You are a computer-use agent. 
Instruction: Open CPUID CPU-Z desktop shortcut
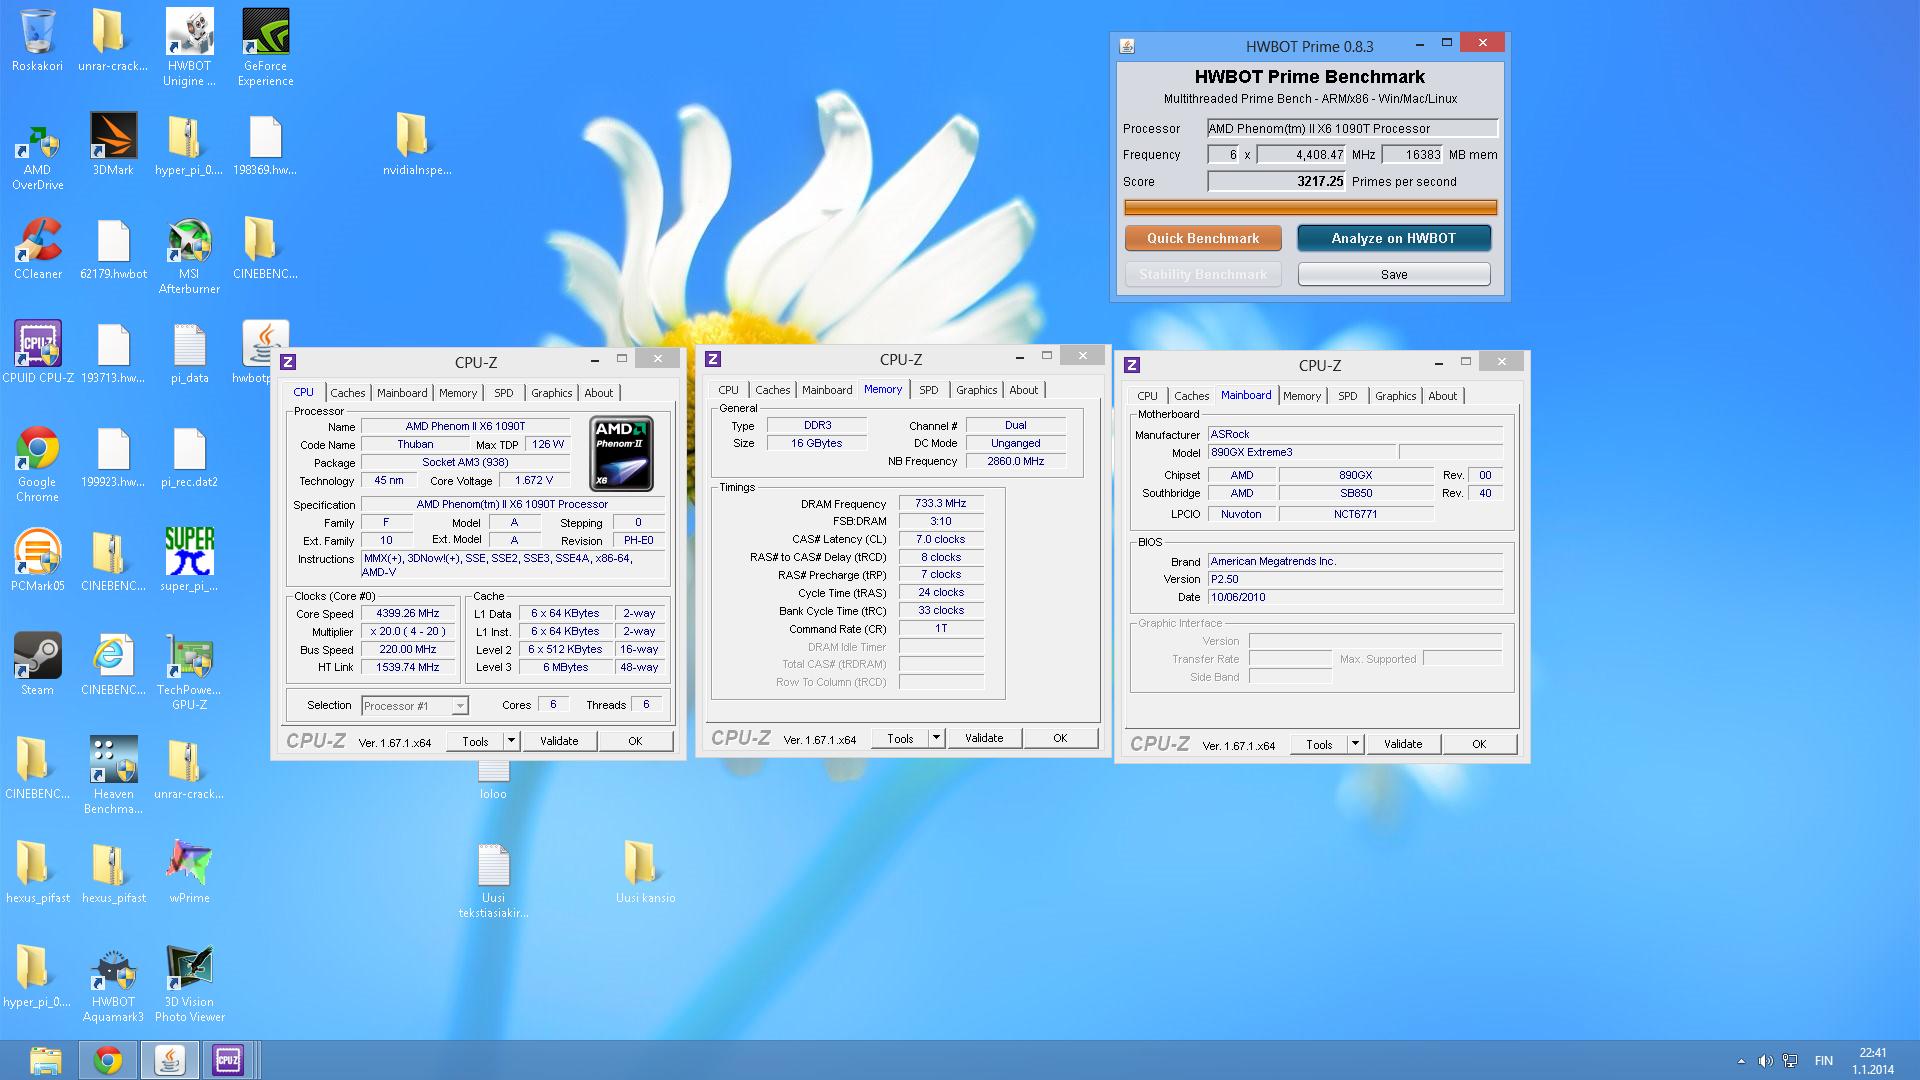pos(37,351)
